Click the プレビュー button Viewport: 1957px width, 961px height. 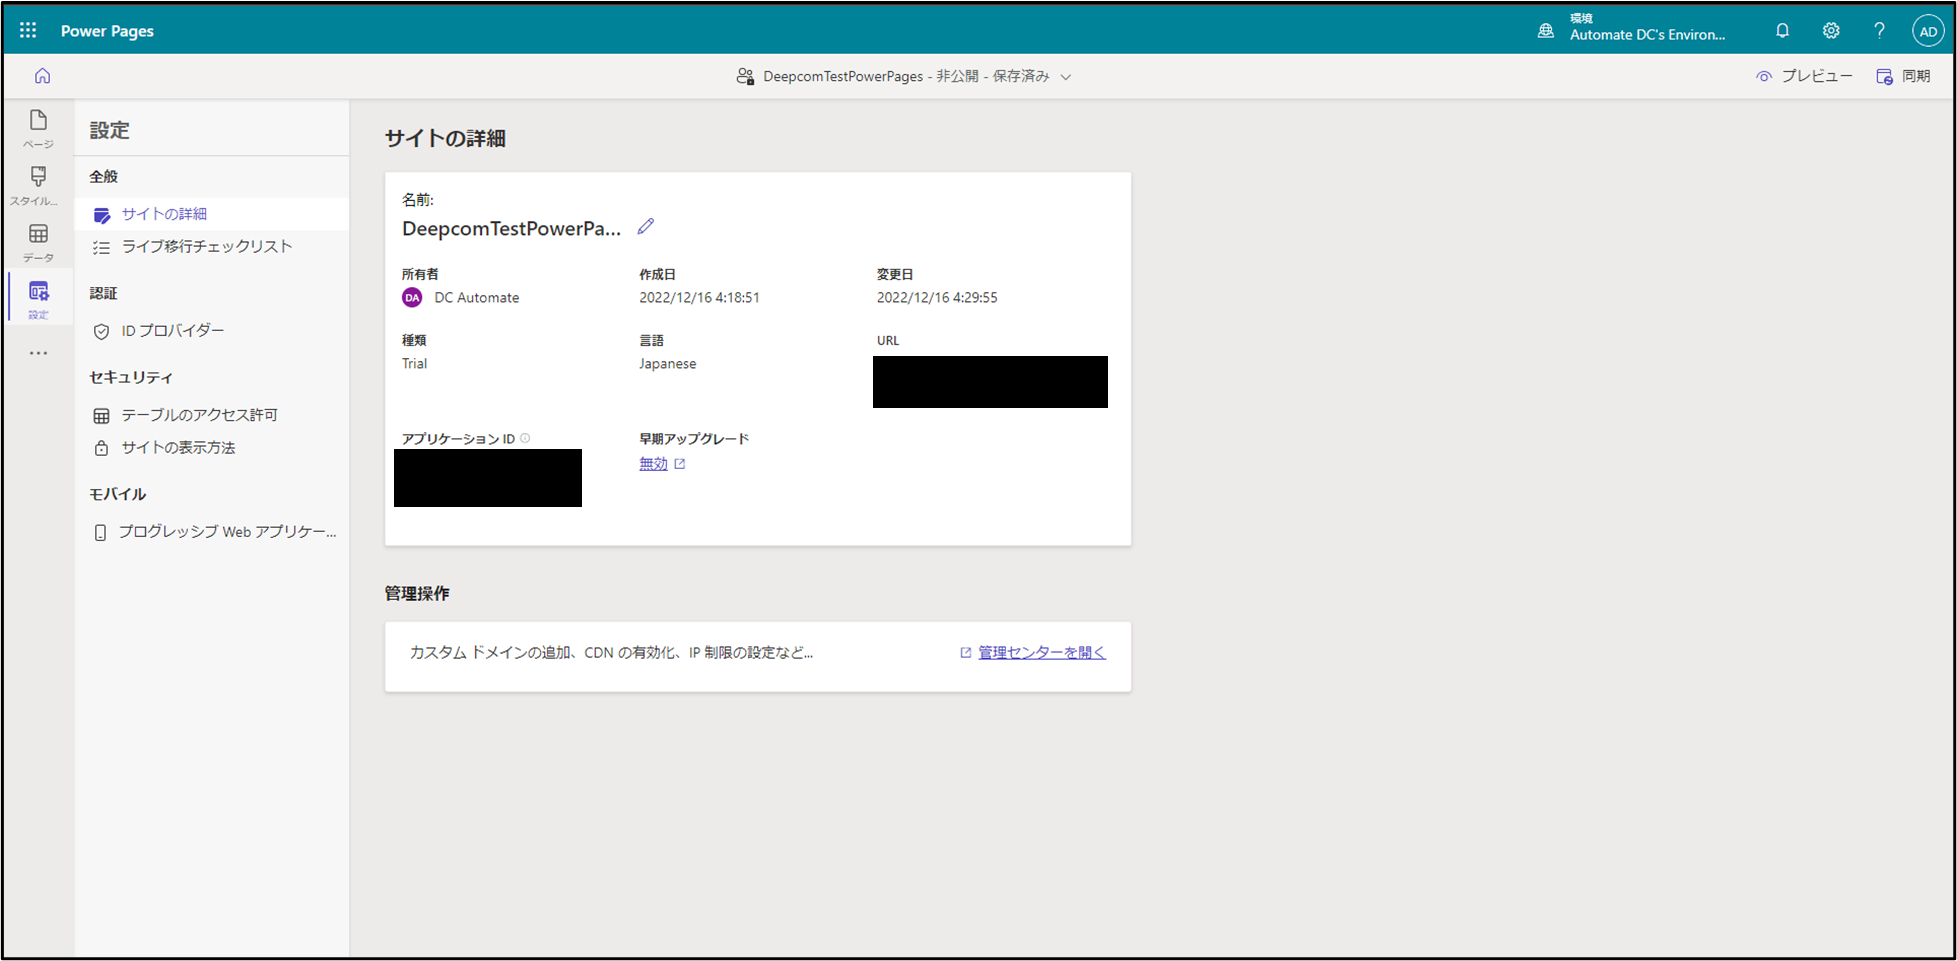click(x=1804, y=76)
